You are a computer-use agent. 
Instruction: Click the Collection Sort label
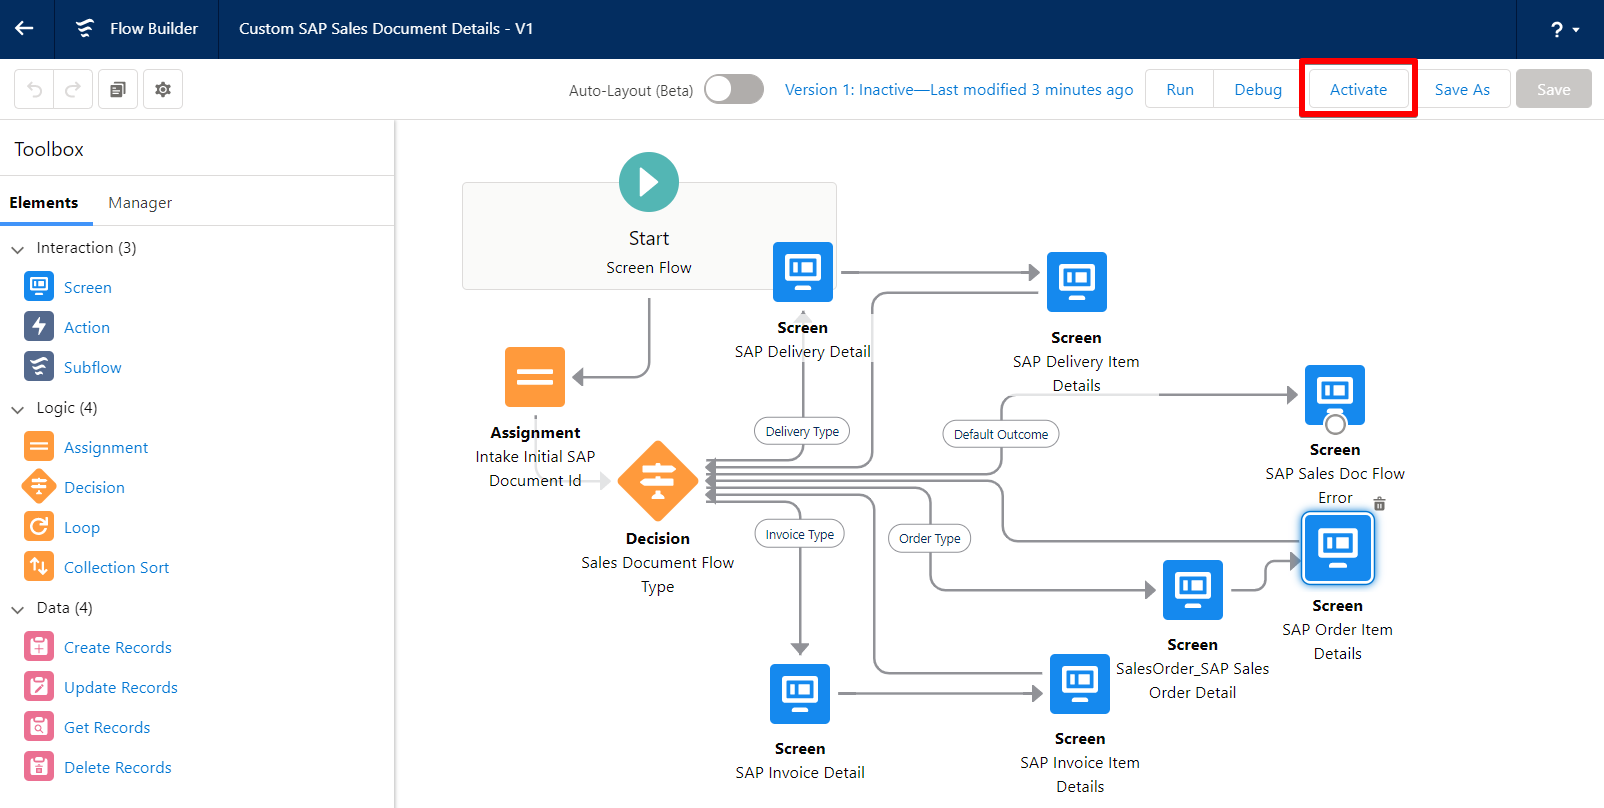pyautogui.click(x=117, y=568)
